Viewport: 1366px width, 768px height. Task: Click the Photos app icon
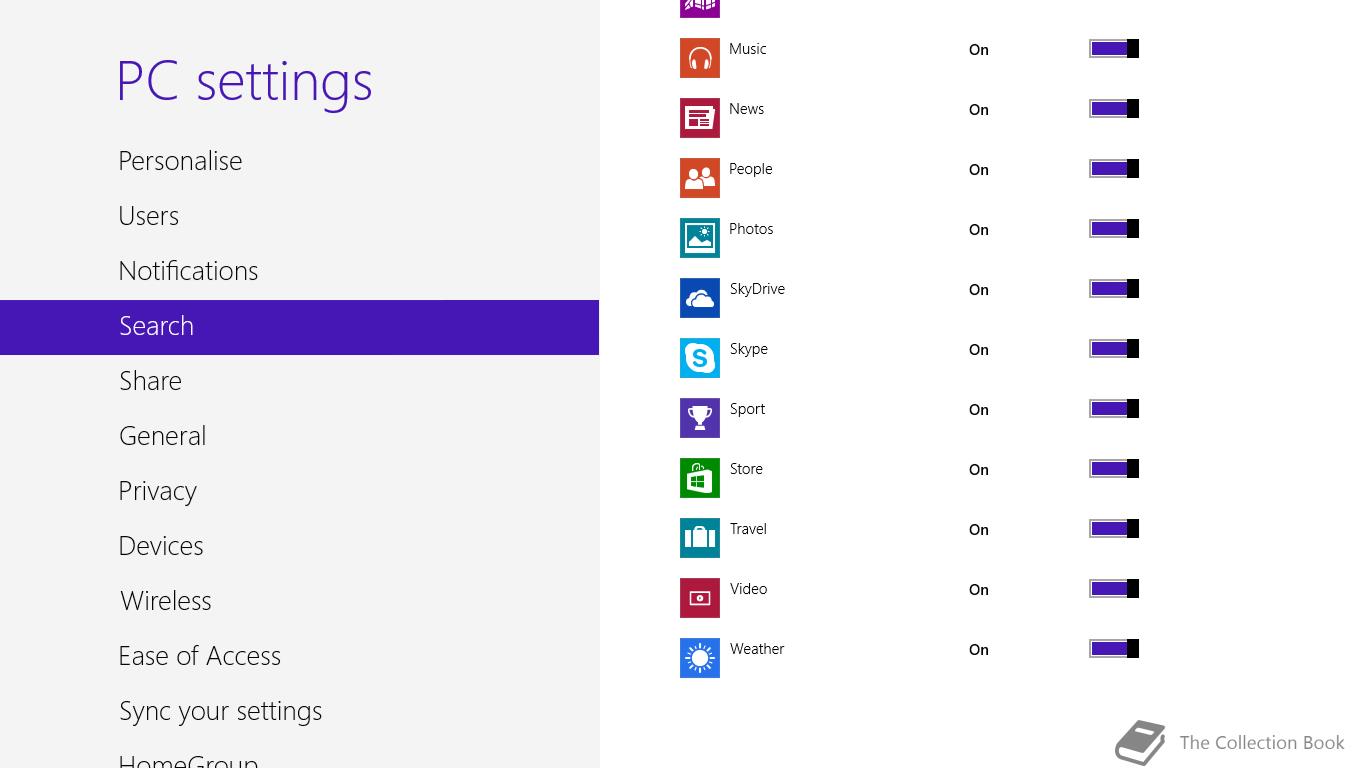pos(700,238)
